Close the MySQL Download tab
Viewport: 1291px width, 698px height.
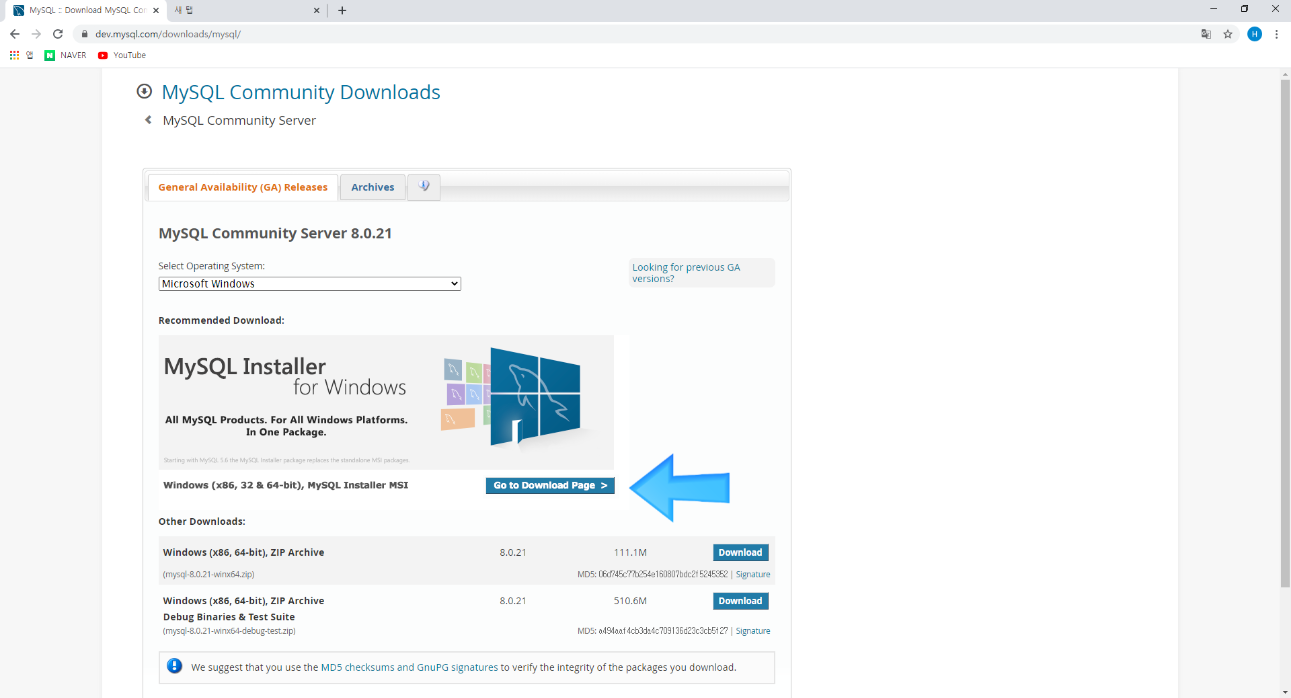(155, 10)
